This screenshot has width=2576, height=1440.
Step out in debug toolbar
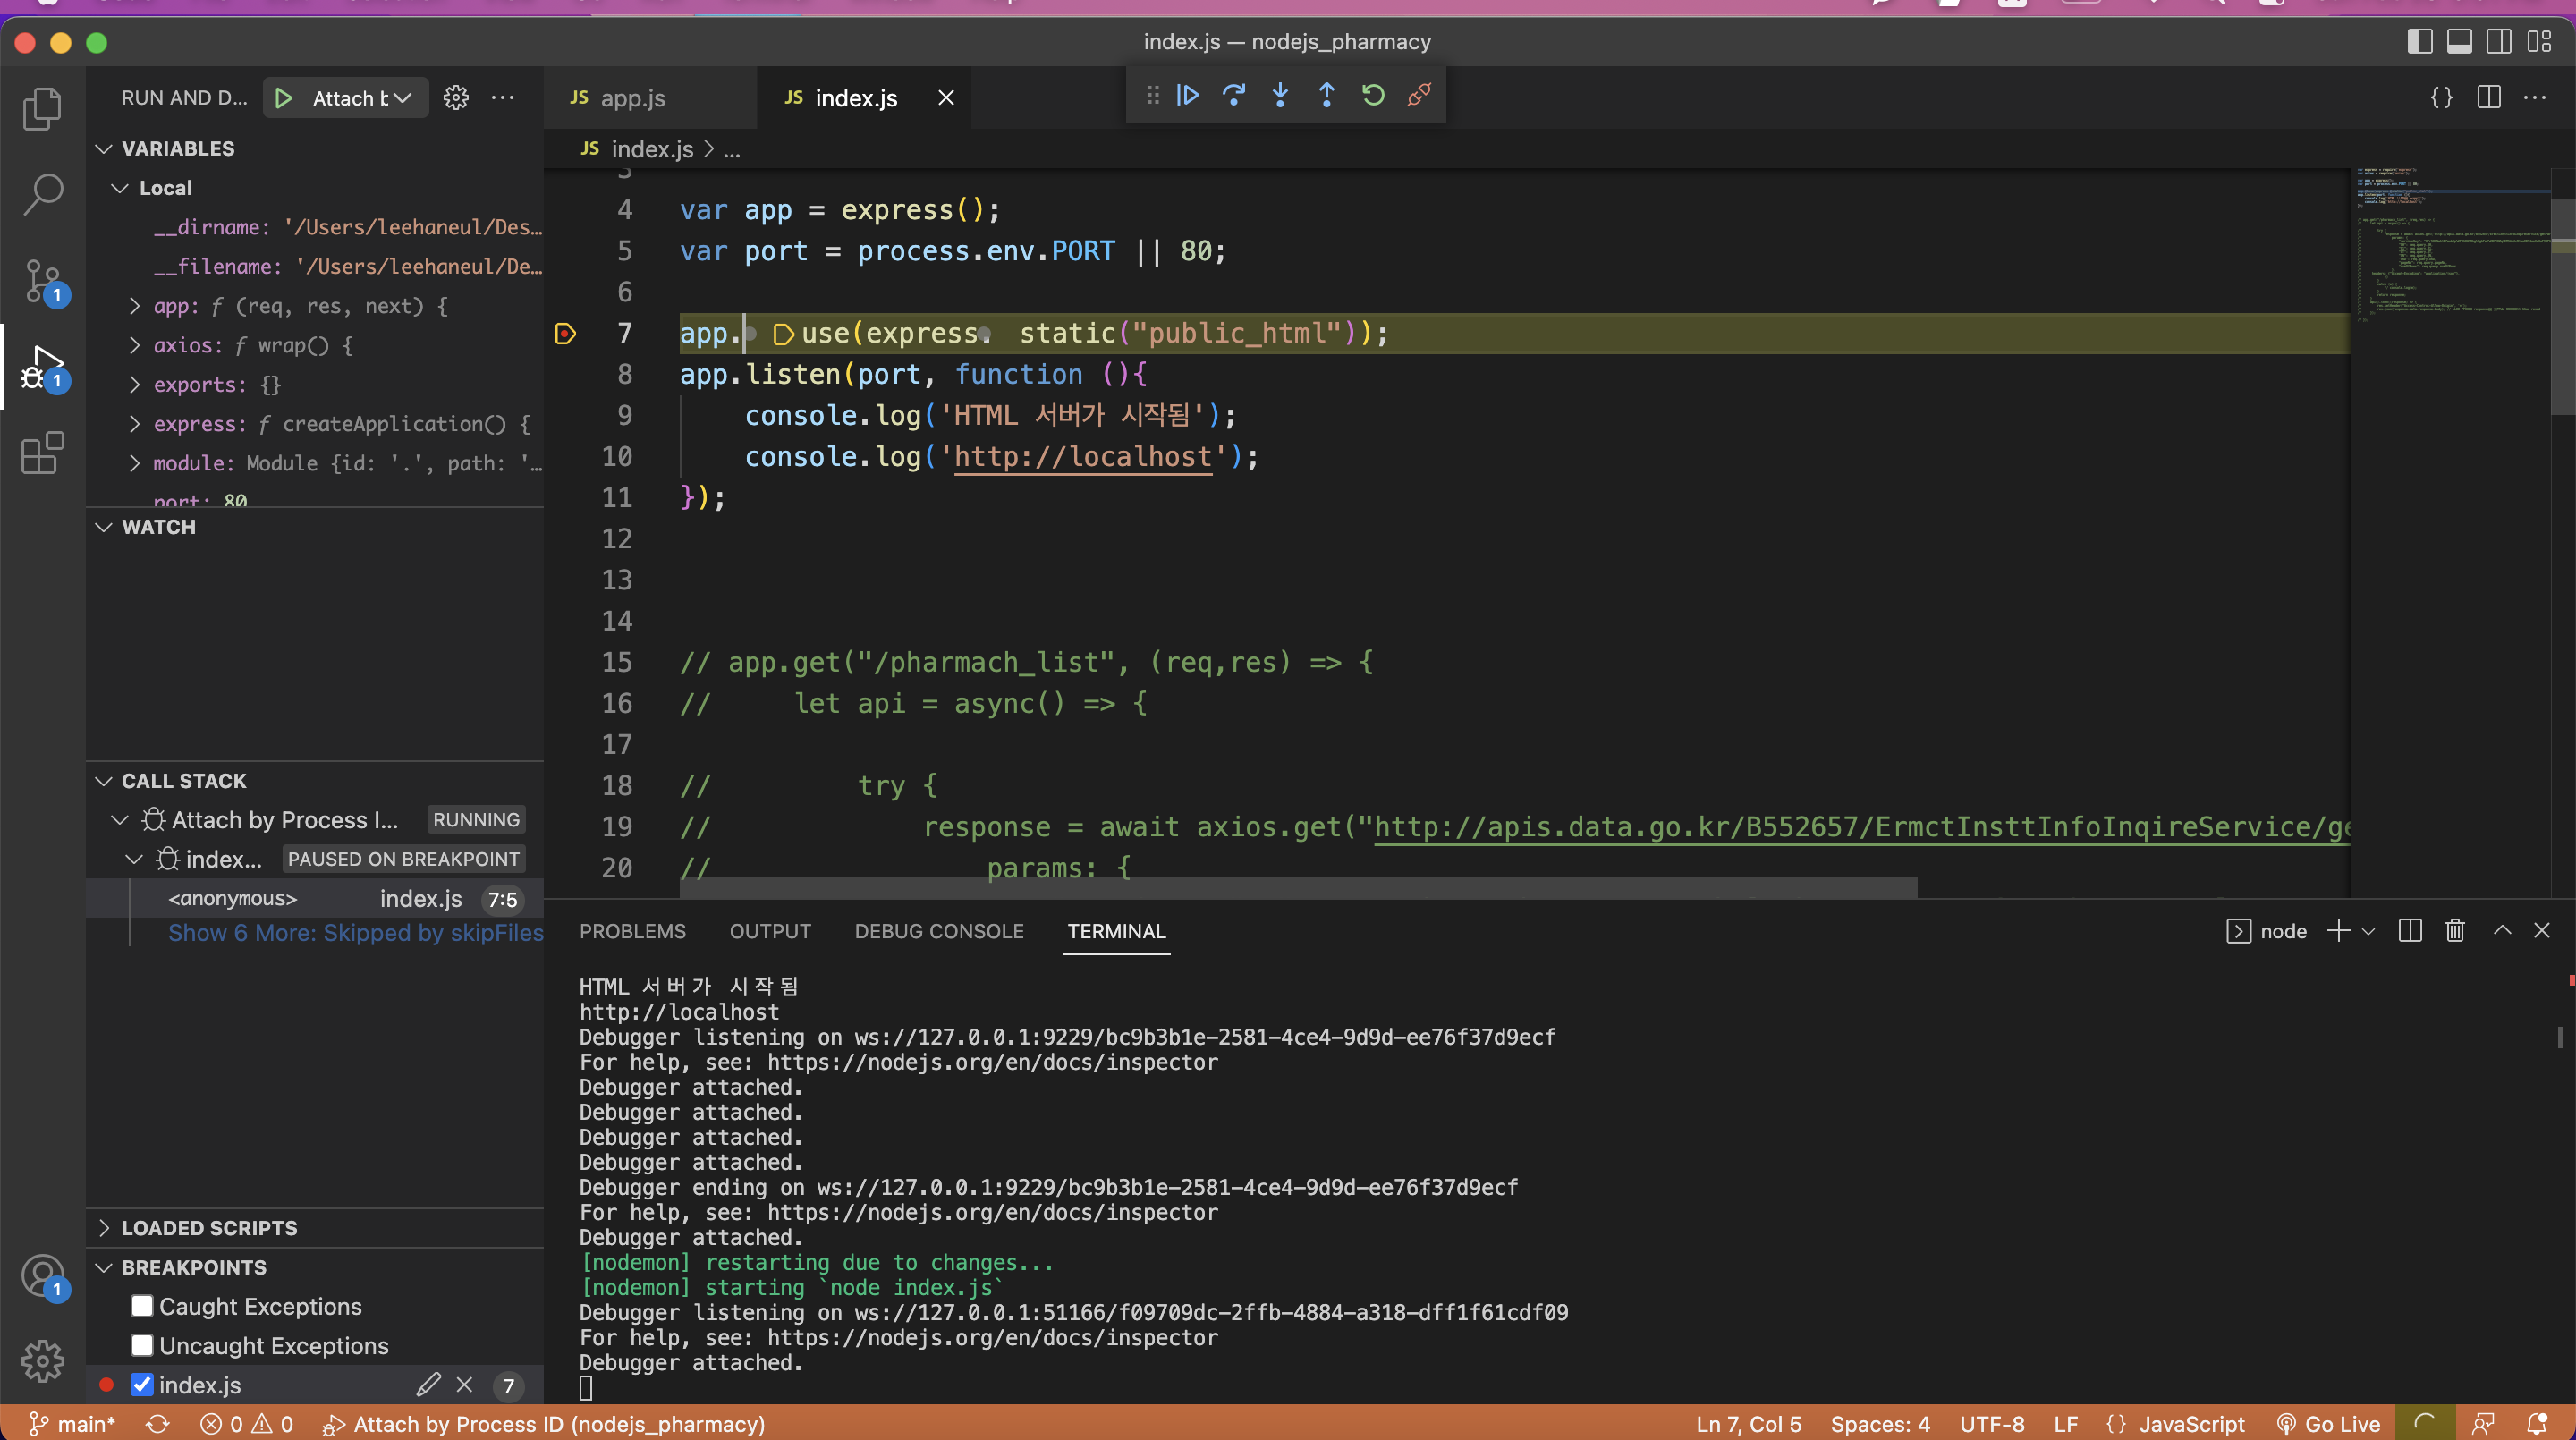click(x=1327, y=95)
